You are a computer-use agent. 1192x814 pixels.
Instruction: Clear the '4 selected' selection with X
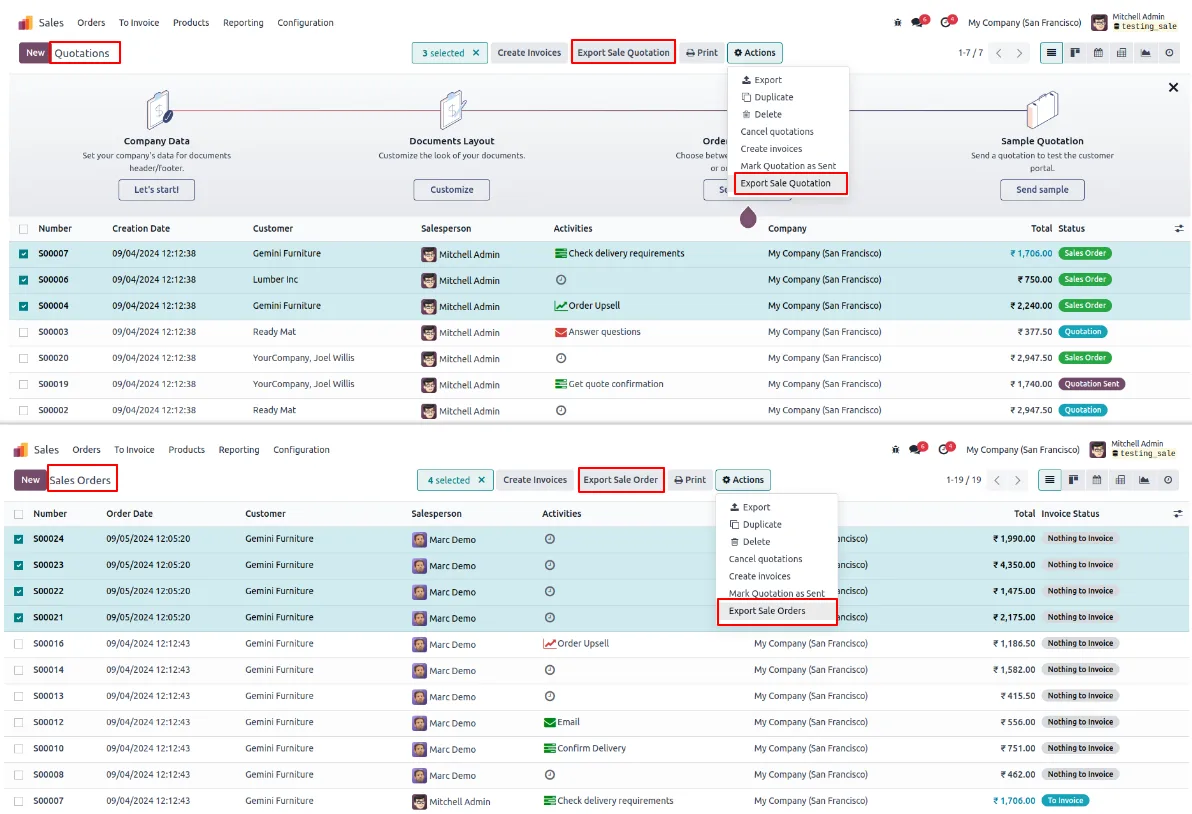pos(481,480)
